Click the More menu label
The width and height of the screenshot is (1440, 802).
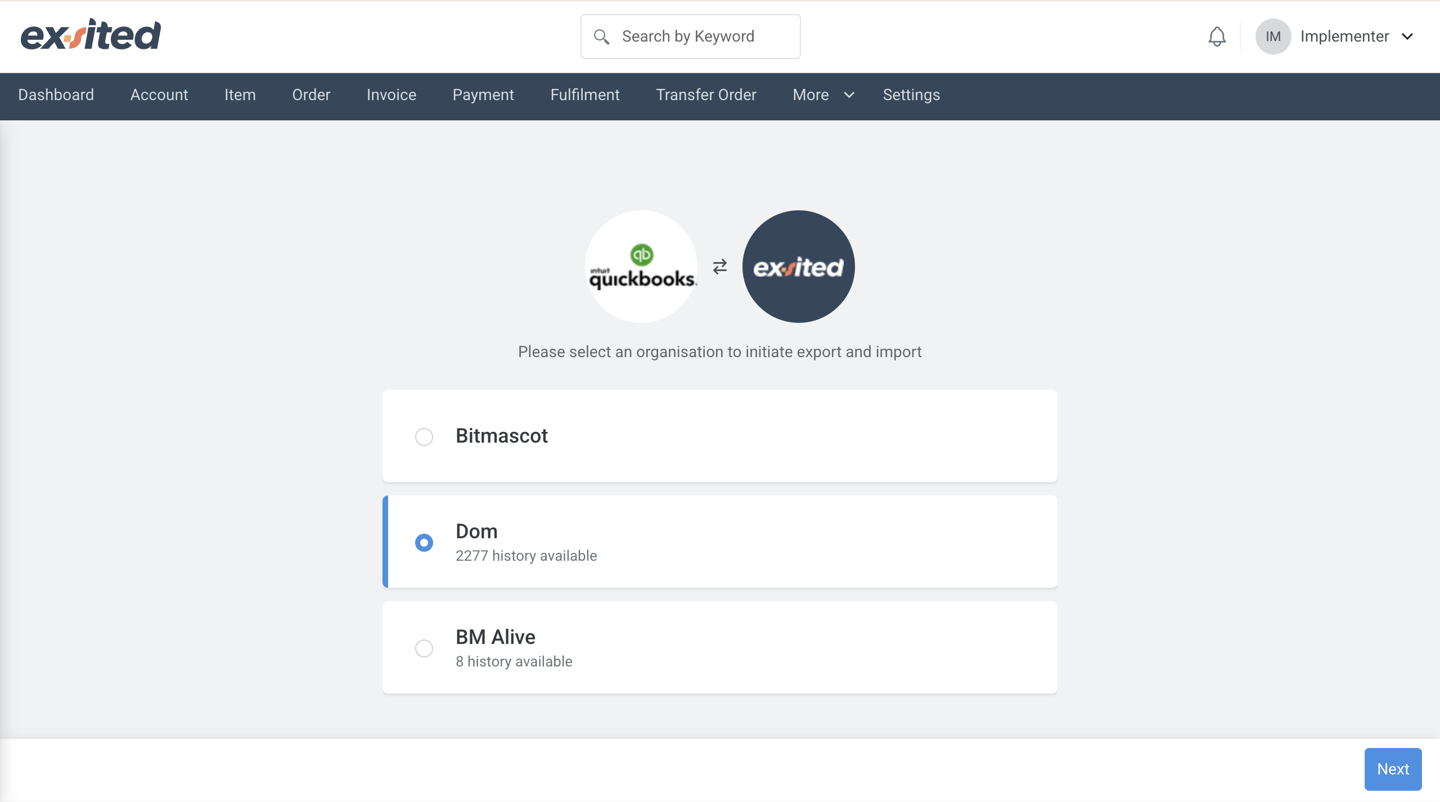tap(810, 95)
